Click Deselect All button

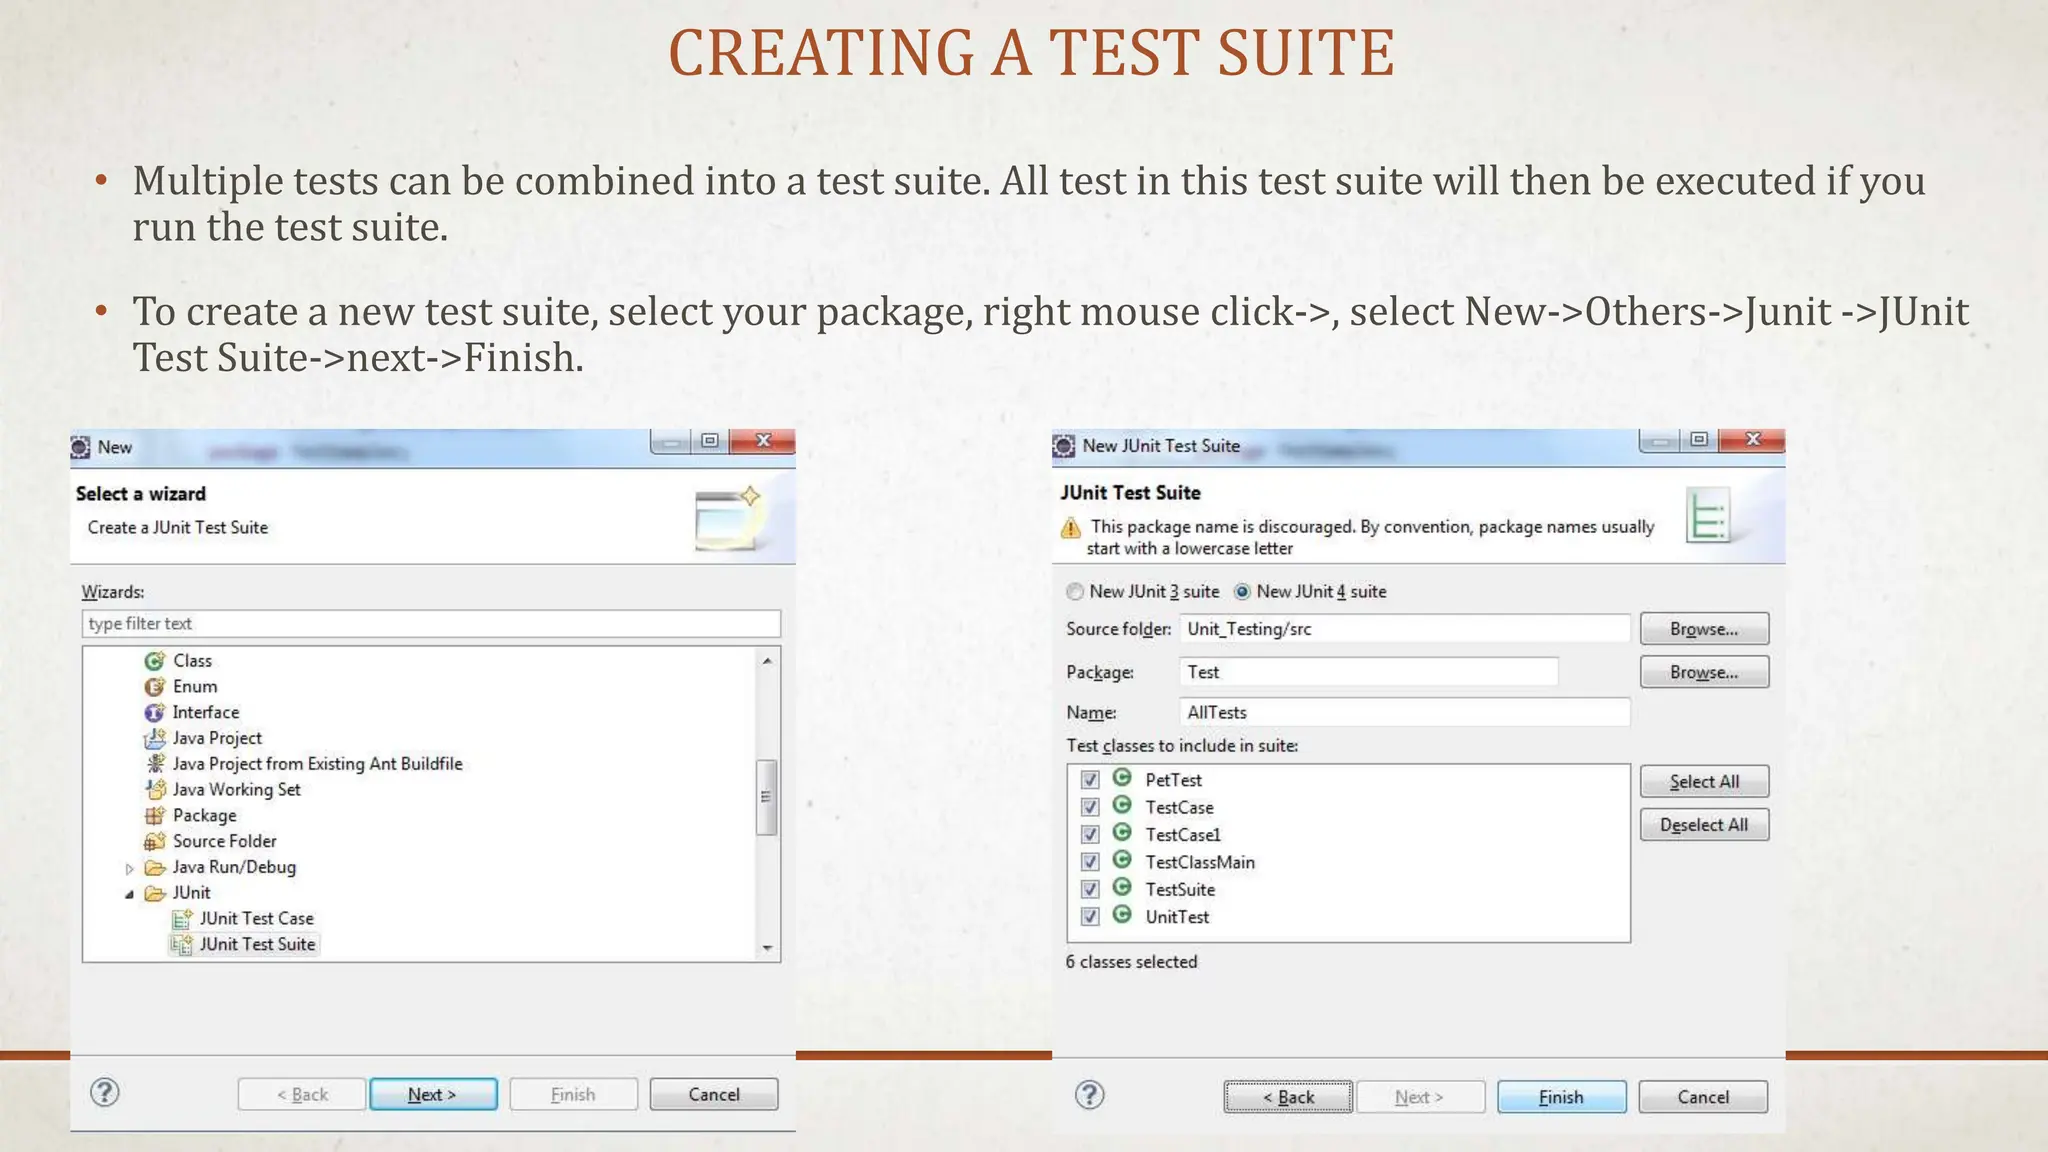1703,825
